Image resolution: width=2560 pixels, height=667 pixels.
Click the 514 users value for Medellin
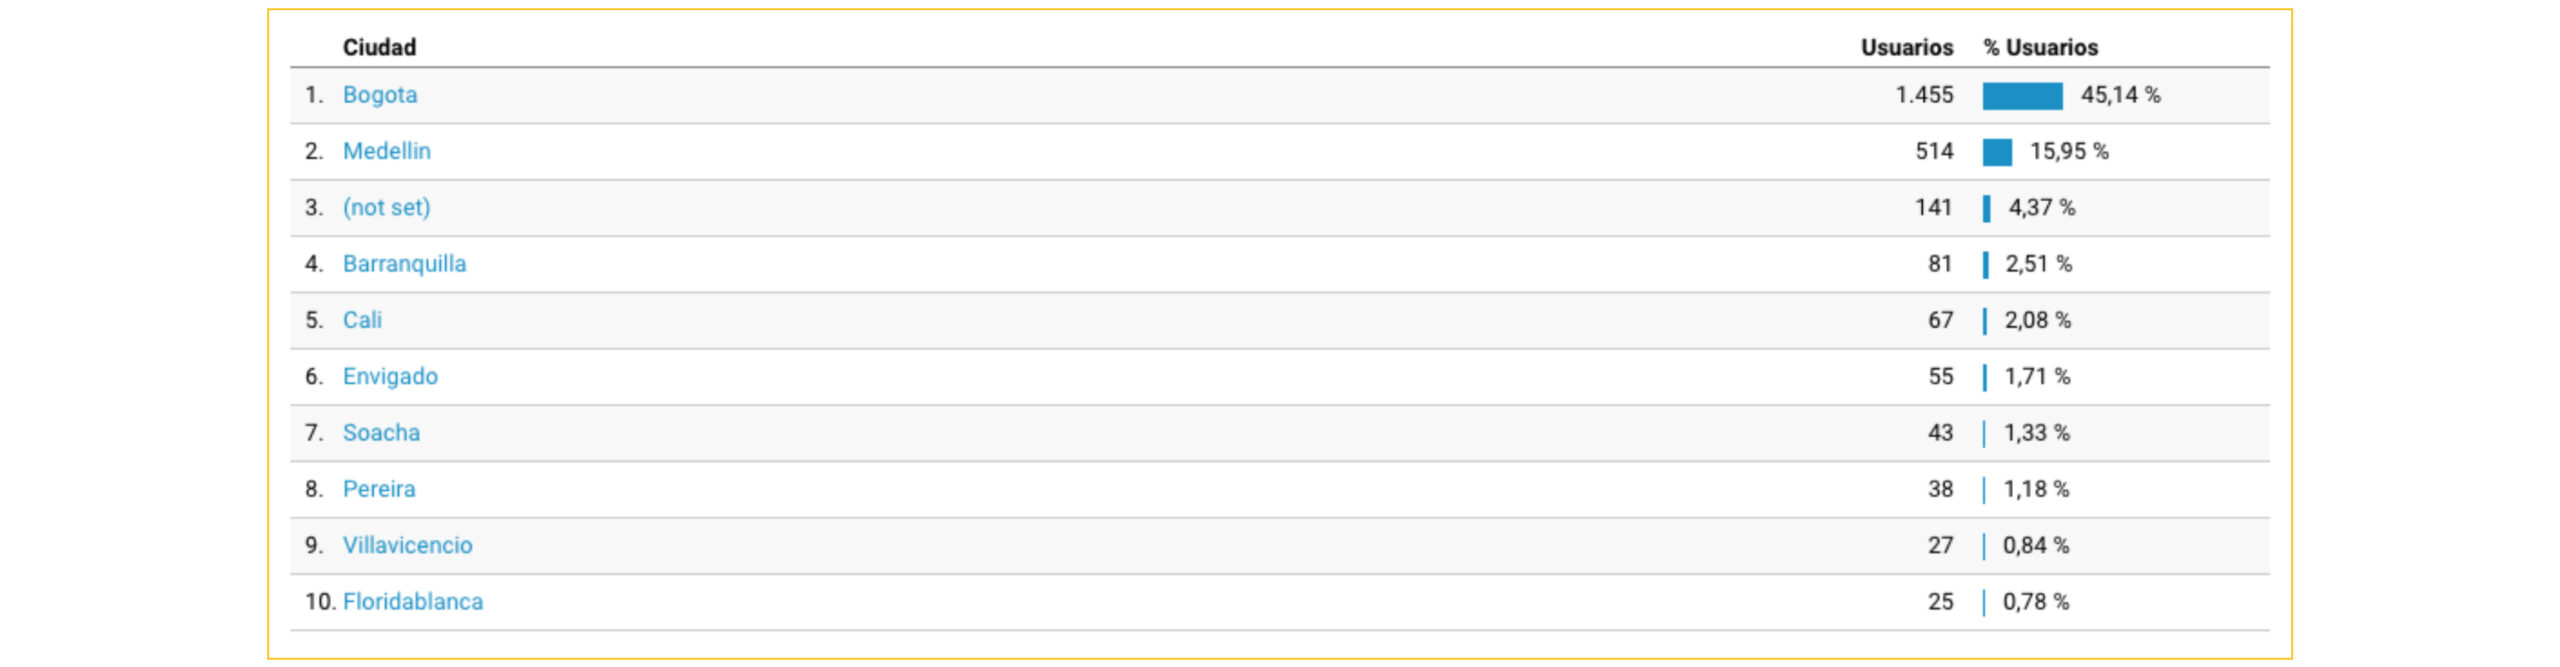tap(1933, 151)
